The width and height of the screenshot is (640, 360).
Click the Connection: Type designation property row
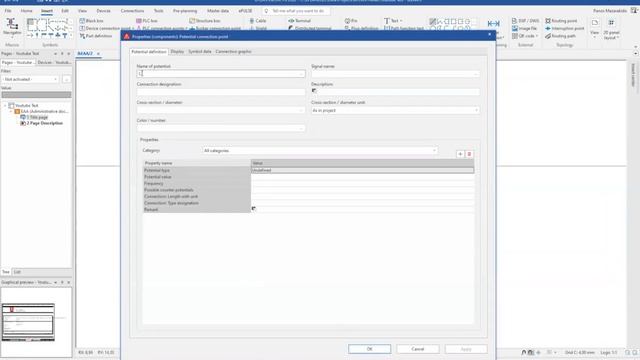pos(309,203)
